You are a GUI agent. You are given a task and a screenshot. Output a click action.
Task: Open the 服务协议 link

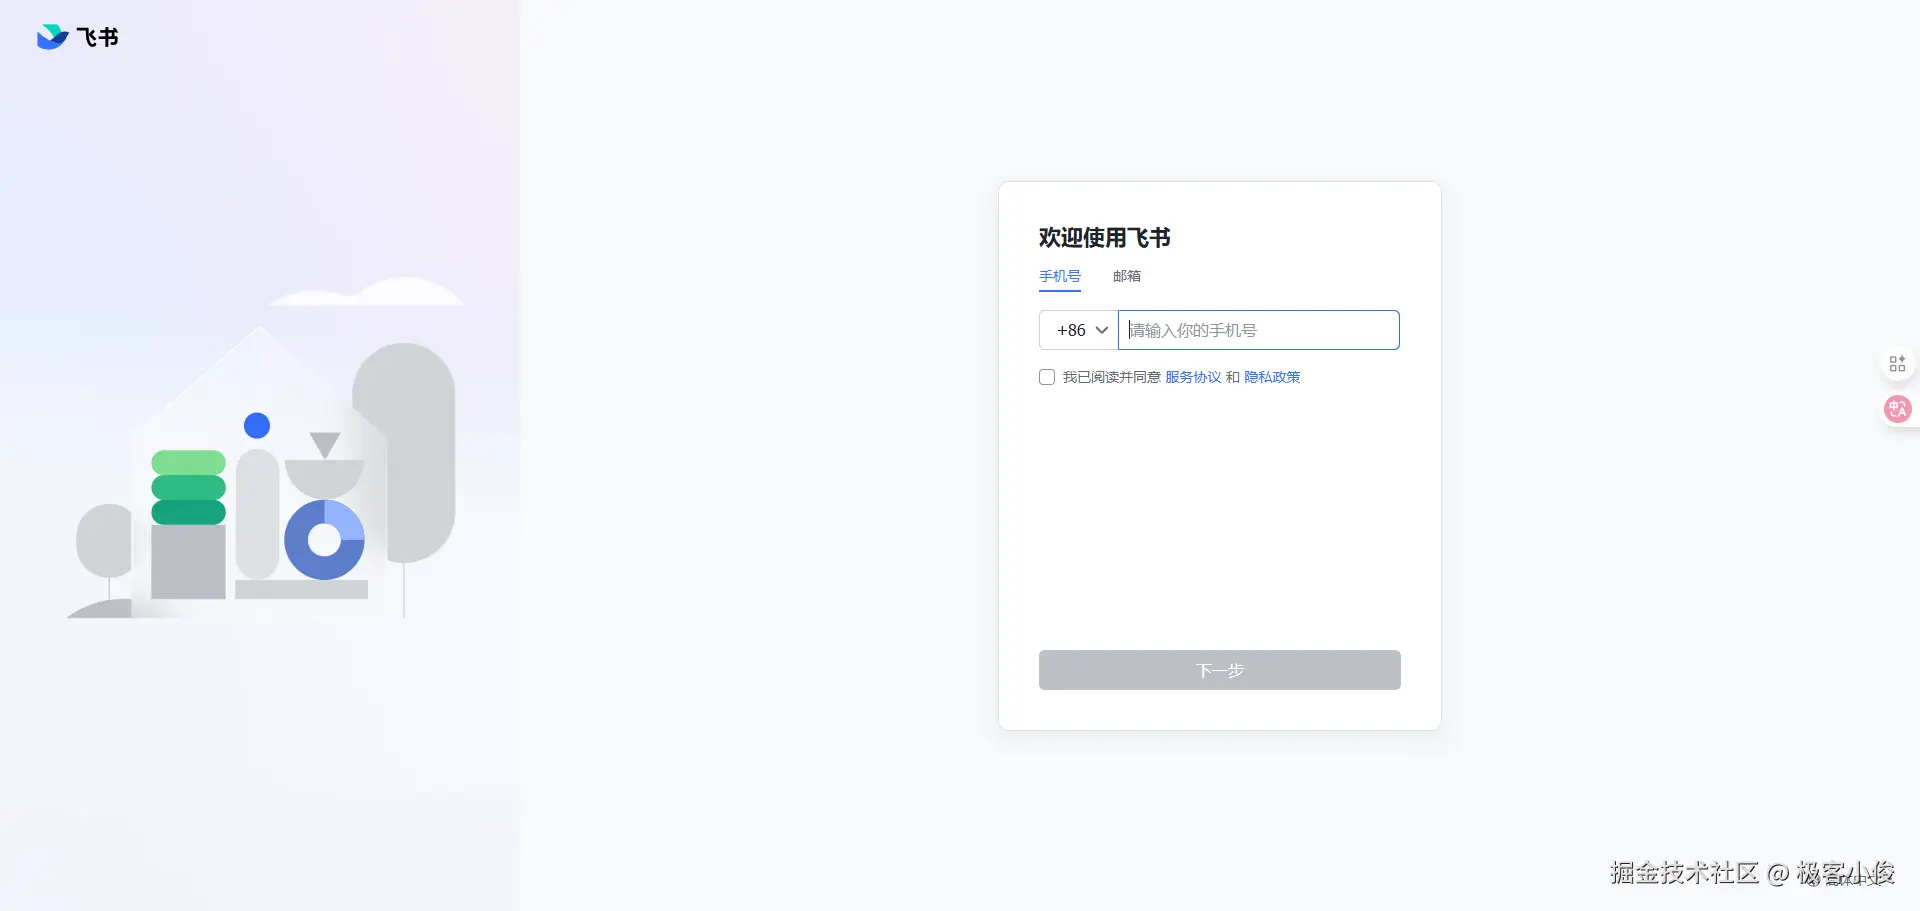tap(1193, 377)
